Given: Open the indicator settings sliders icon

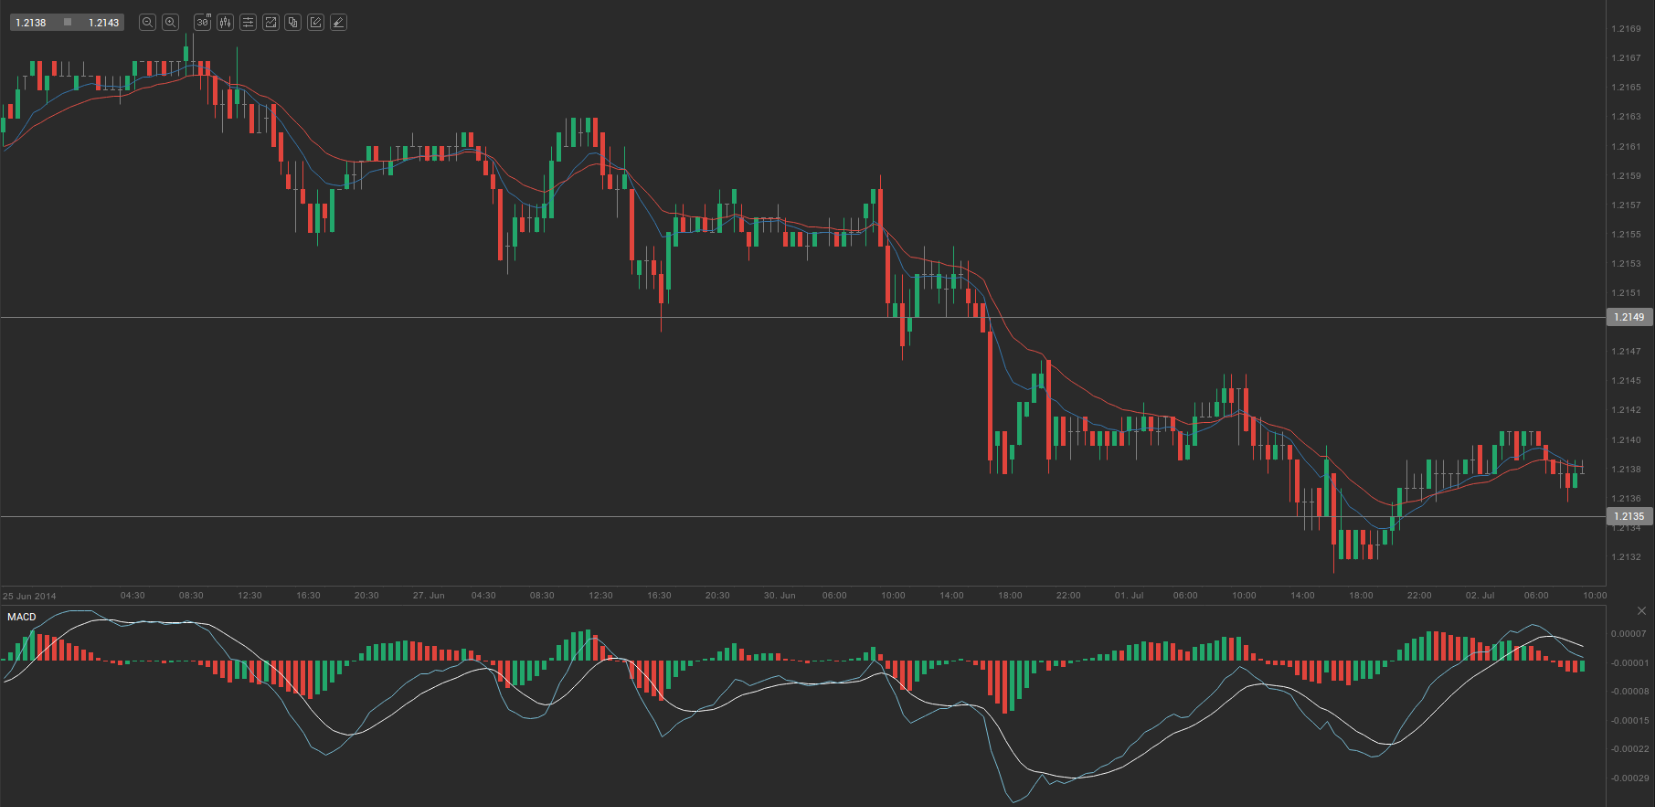Looking at the screenshot, I should pyautogui.click(x=248, y=22).
